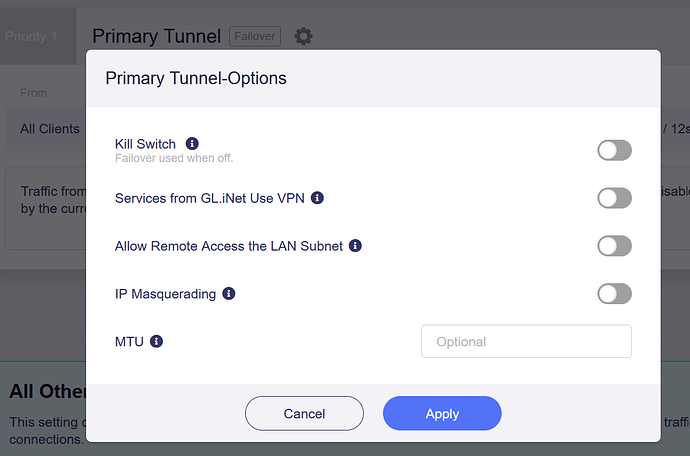The width and height of the screenshot is (690, 456).
Task: Click the IP Masquerading info icon
Action: (x=229, y=294)
